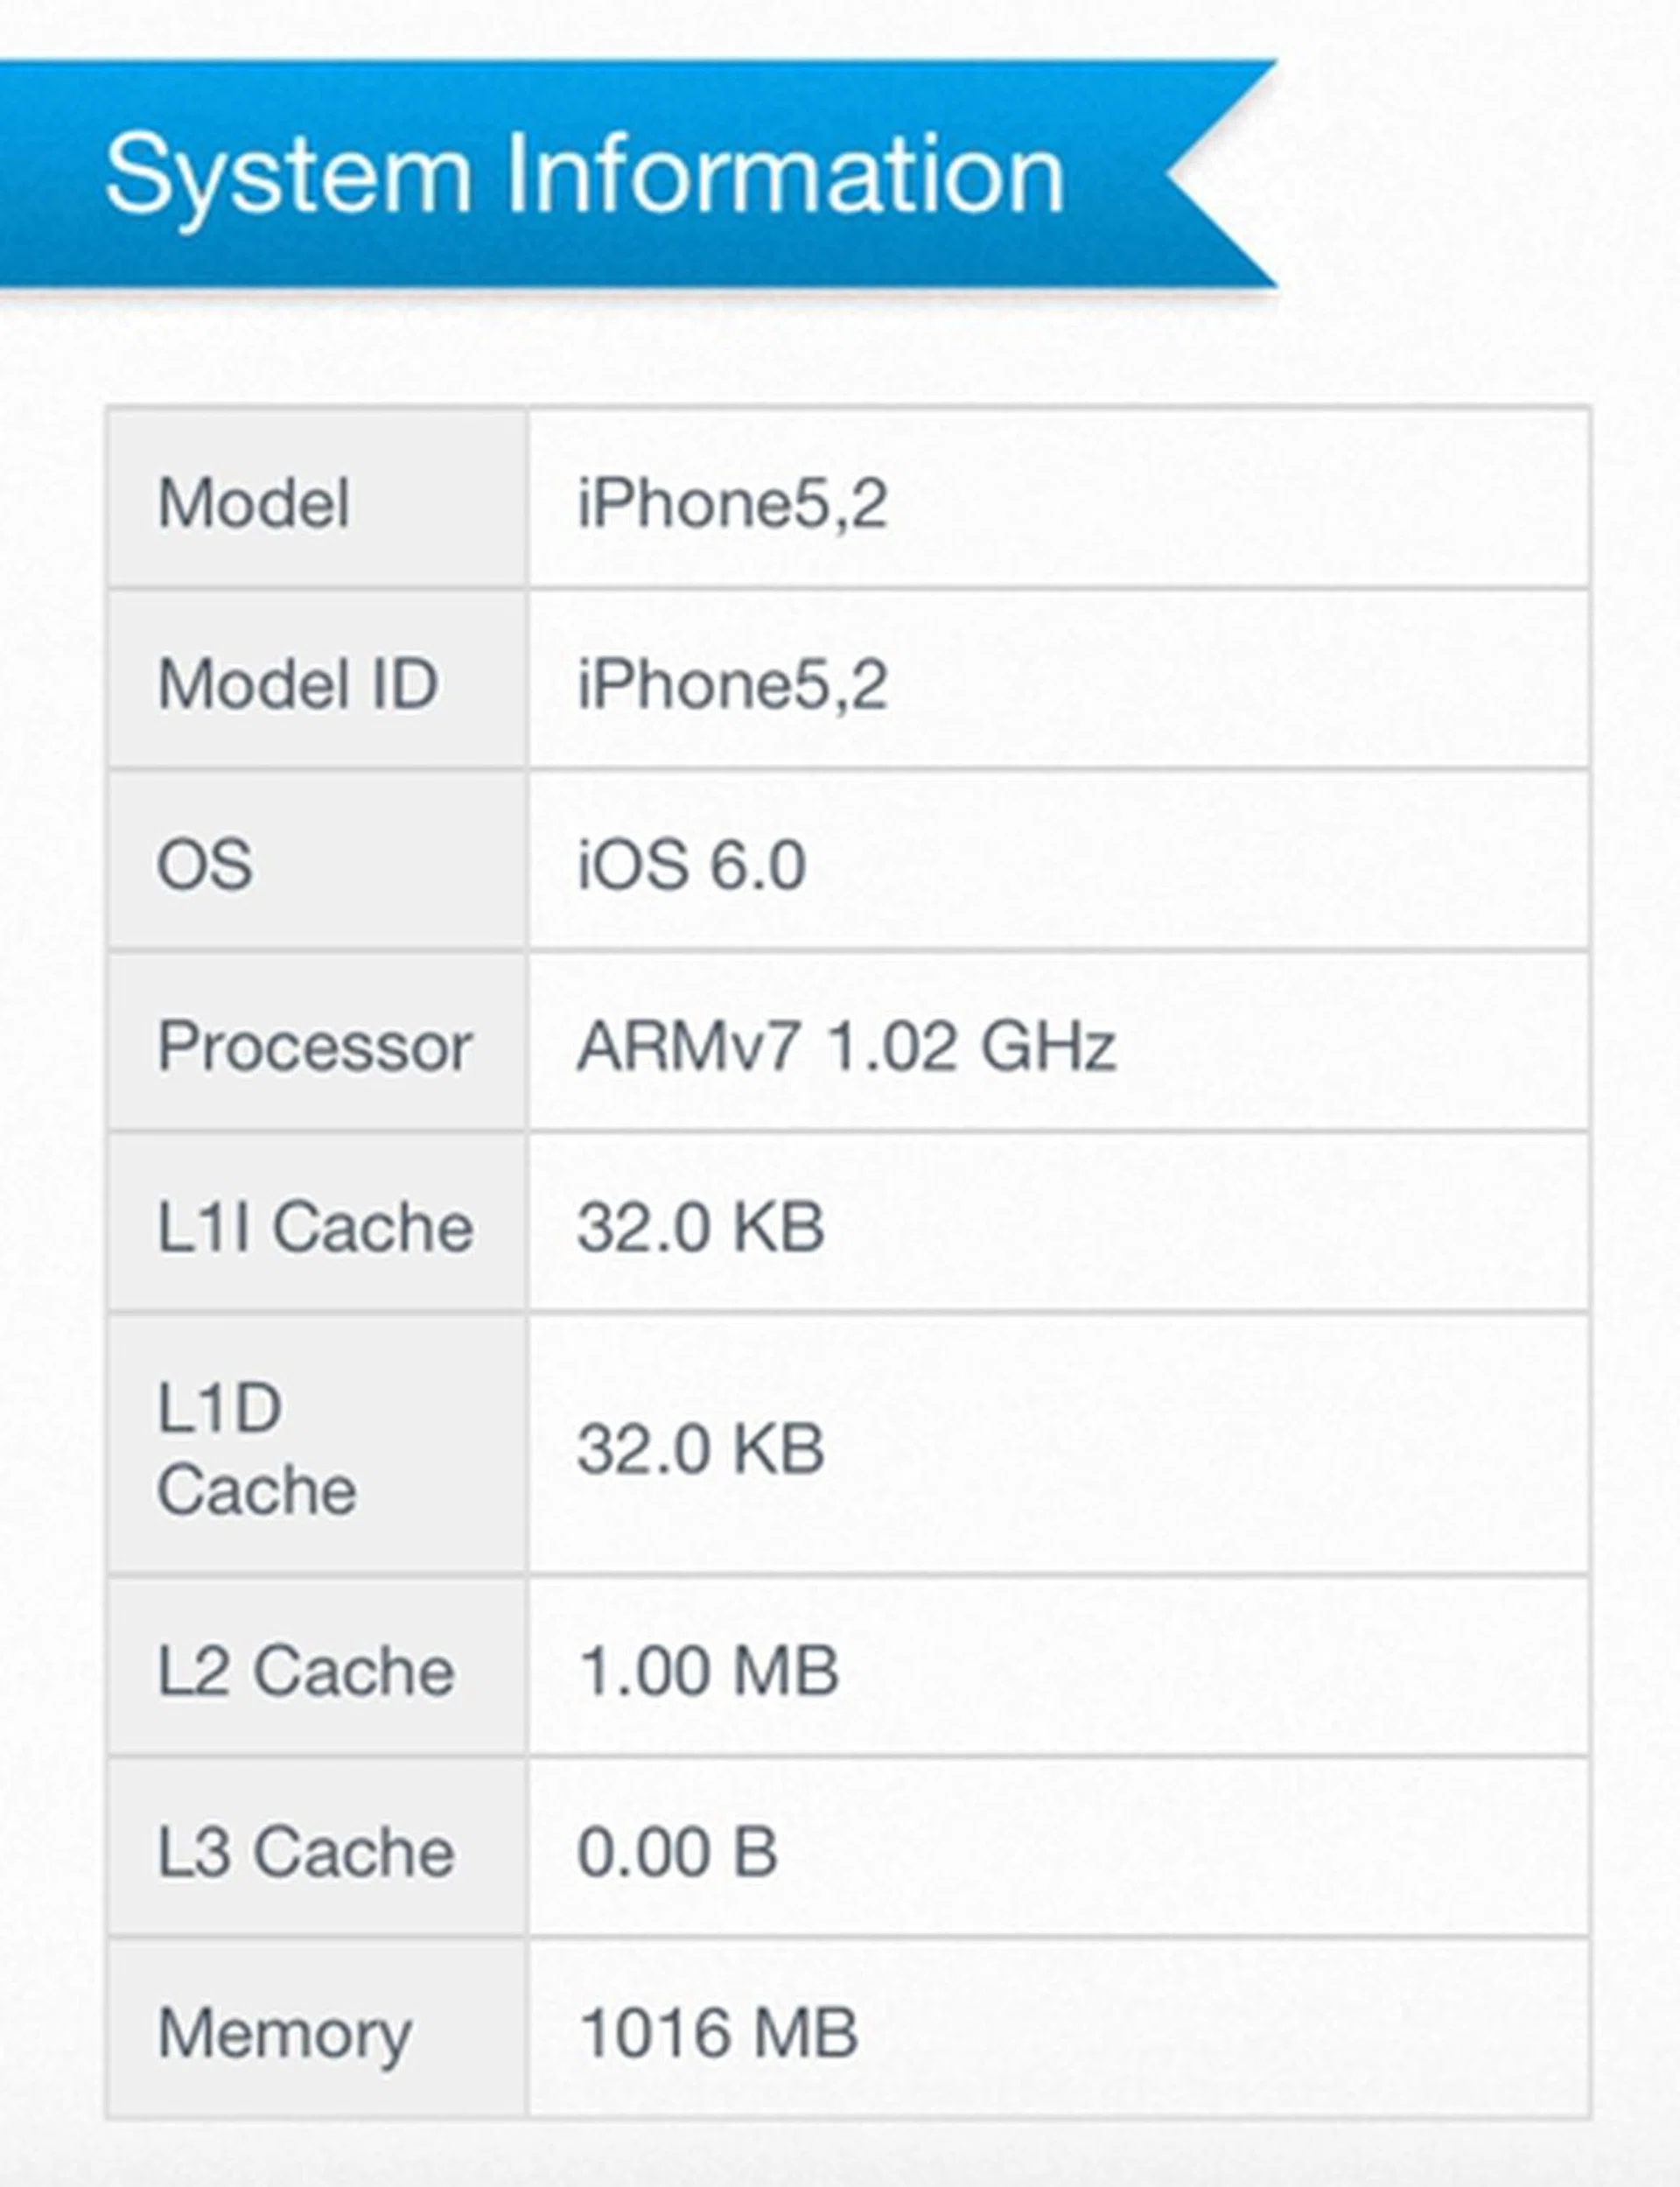
Task: Click the ARMv7 1.02 GHz value
Action: (x=846, y=1046)
